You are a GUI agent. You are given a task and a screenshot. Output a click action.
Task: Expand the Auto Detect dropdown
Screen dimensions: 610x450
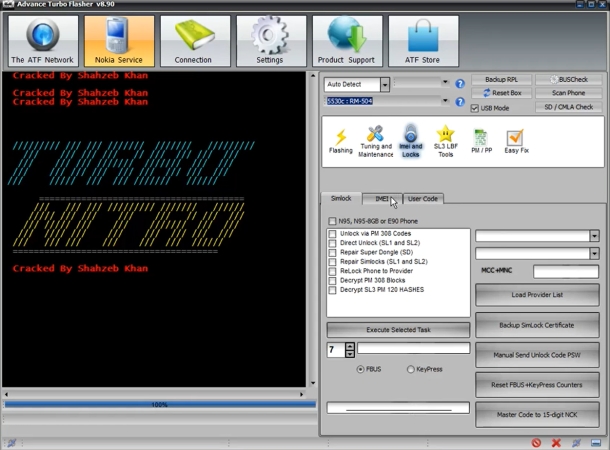point(384,84)
